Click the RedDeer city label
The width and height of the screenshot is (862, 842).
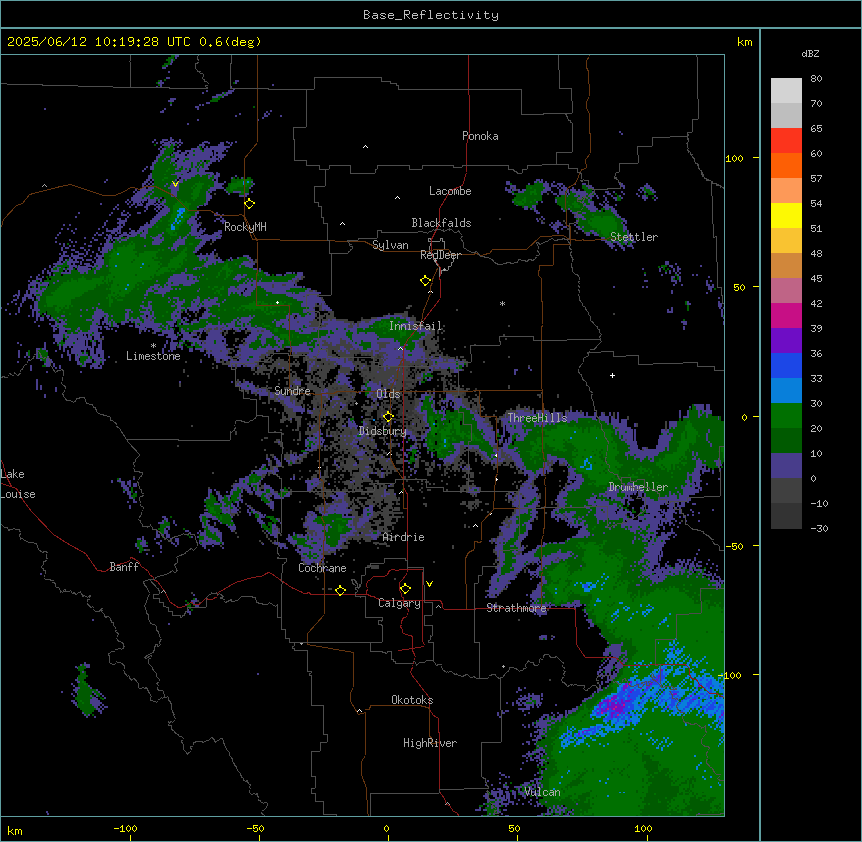click(x=440, y=255)
